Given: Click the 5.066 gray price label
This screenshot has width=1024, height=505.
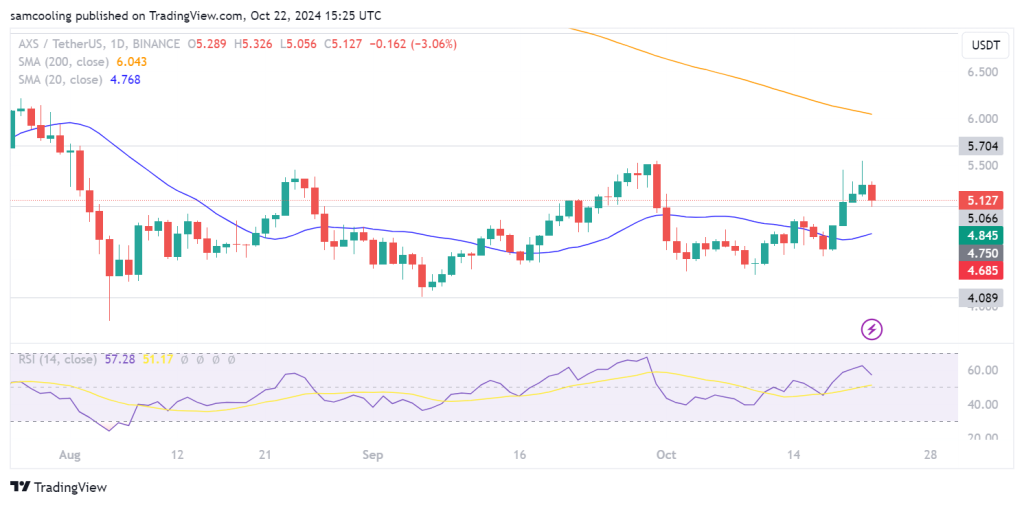Looking at the screenshot, I should 979,218.
